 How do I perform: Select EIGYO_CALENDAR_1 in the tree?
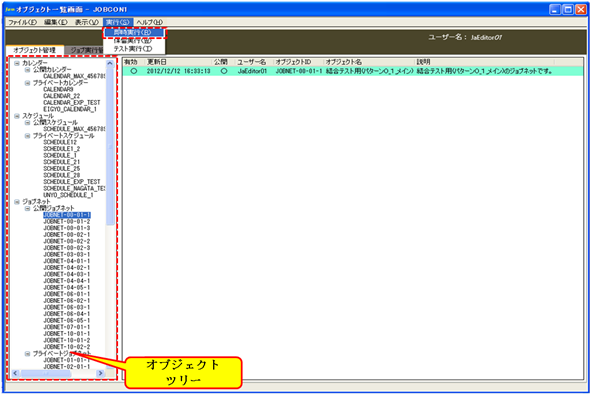pyautogui.click(x=70, y=109)
